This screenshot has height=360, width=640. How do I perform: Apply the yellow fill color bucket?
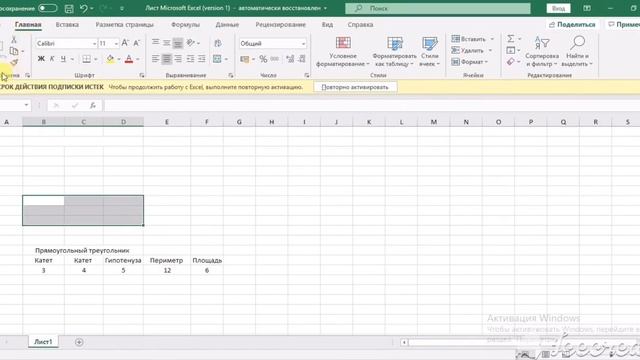(x=110, y=59)
